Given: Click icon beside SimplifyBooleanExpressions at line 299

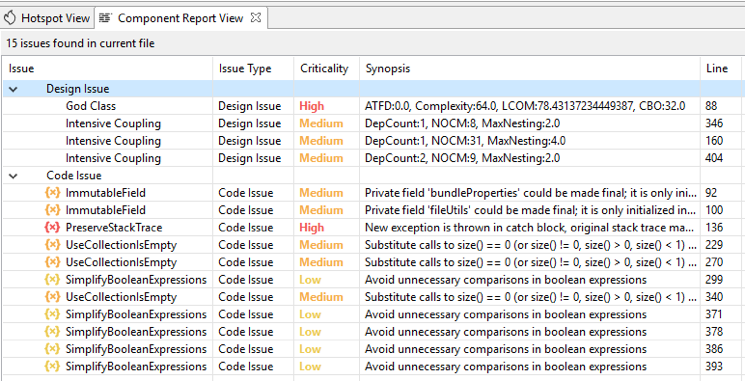Looking at the screenshot, I should pyautogui.click(x=52, y=280).
